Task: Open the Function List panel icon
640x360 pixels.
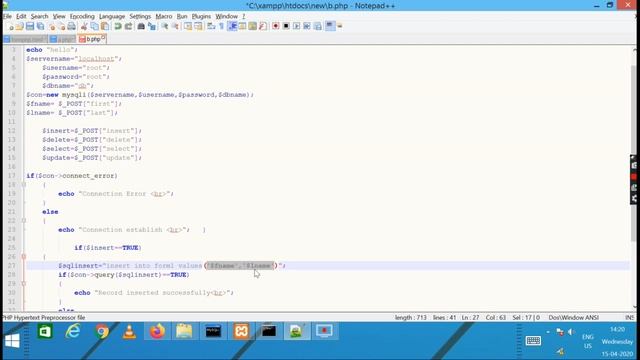Action: [263, 27]
